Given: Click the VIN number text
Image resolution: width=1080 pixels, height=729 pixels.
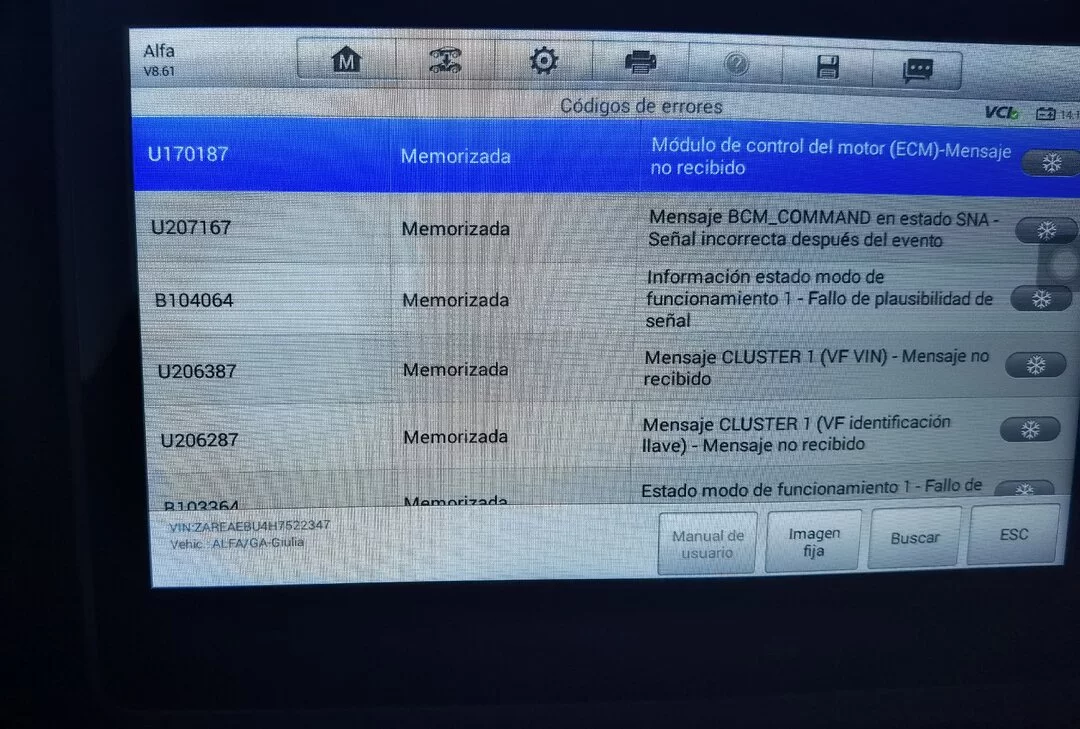Looking at the screenshot, I should (250, 526).
